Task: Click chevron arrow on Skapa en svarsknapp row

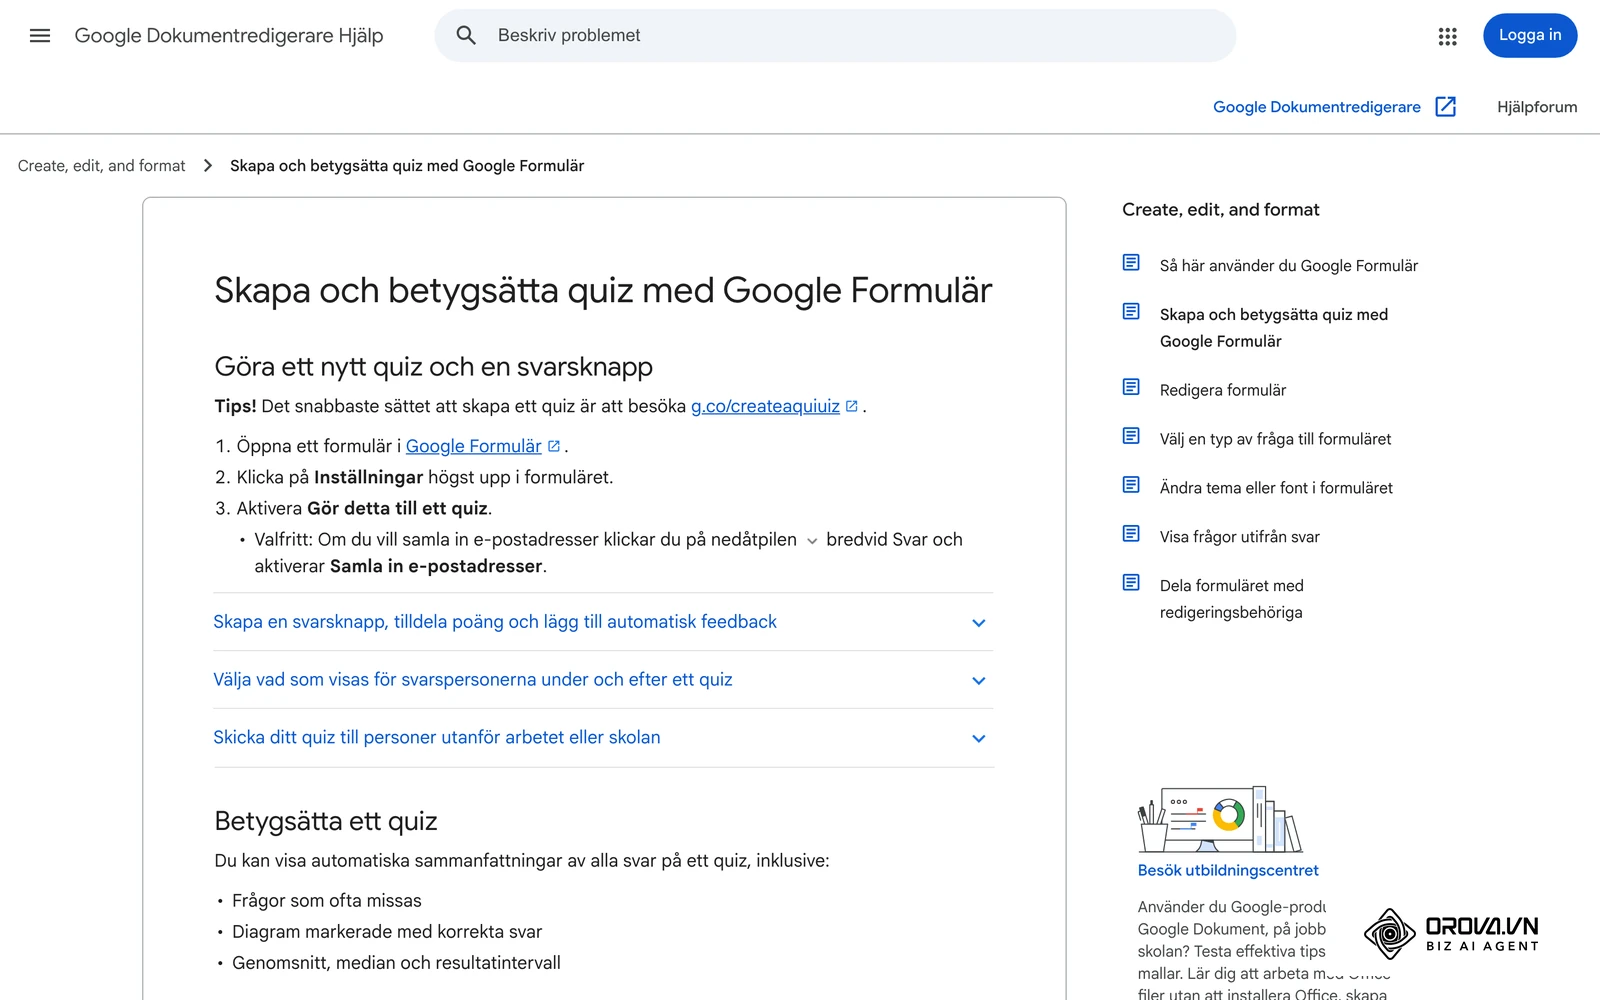Action: coord(979,623)
